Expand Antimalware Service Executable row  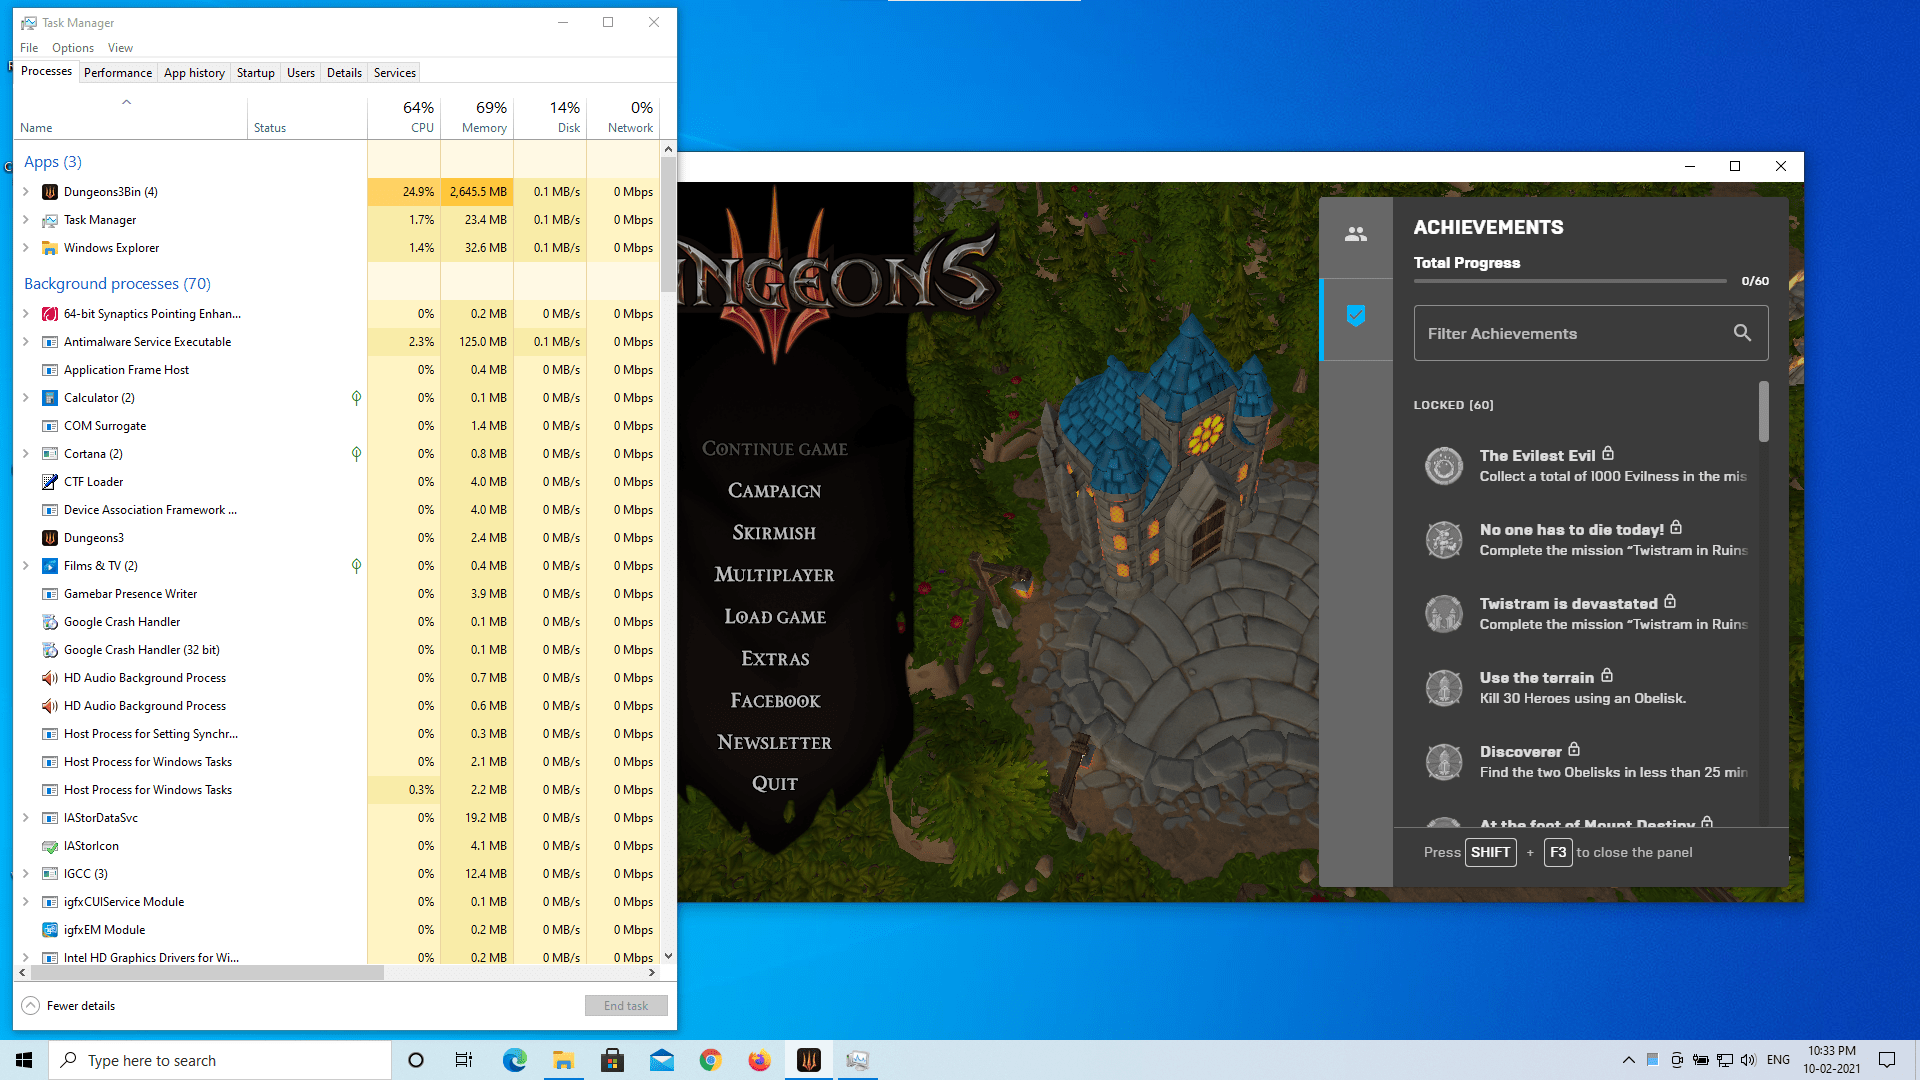(26, 342)
